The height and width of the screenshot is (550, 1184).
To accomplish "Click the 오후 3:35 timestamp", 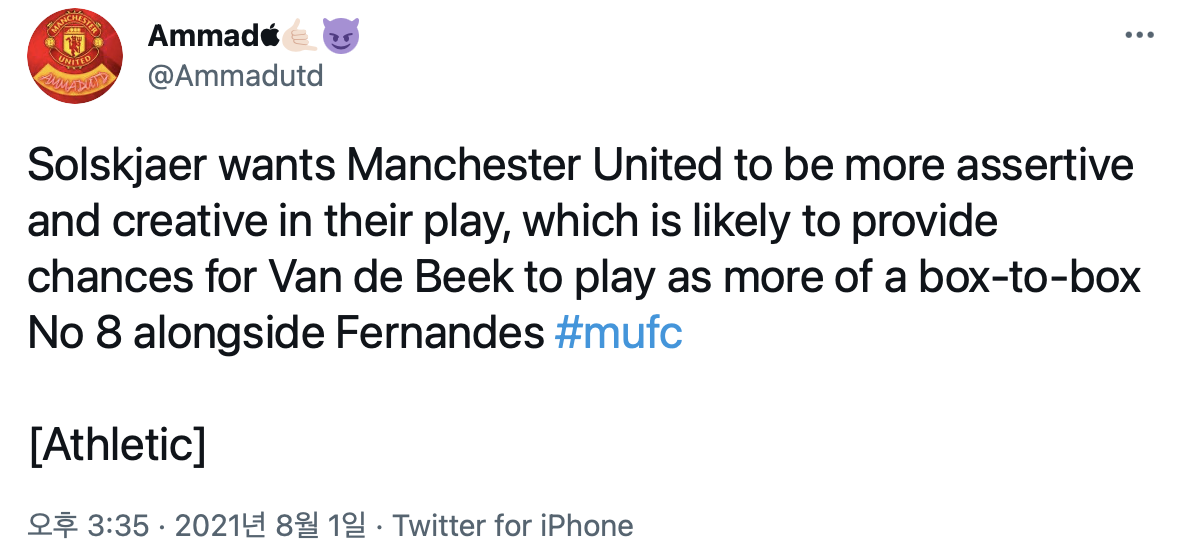I will (89, 525).
